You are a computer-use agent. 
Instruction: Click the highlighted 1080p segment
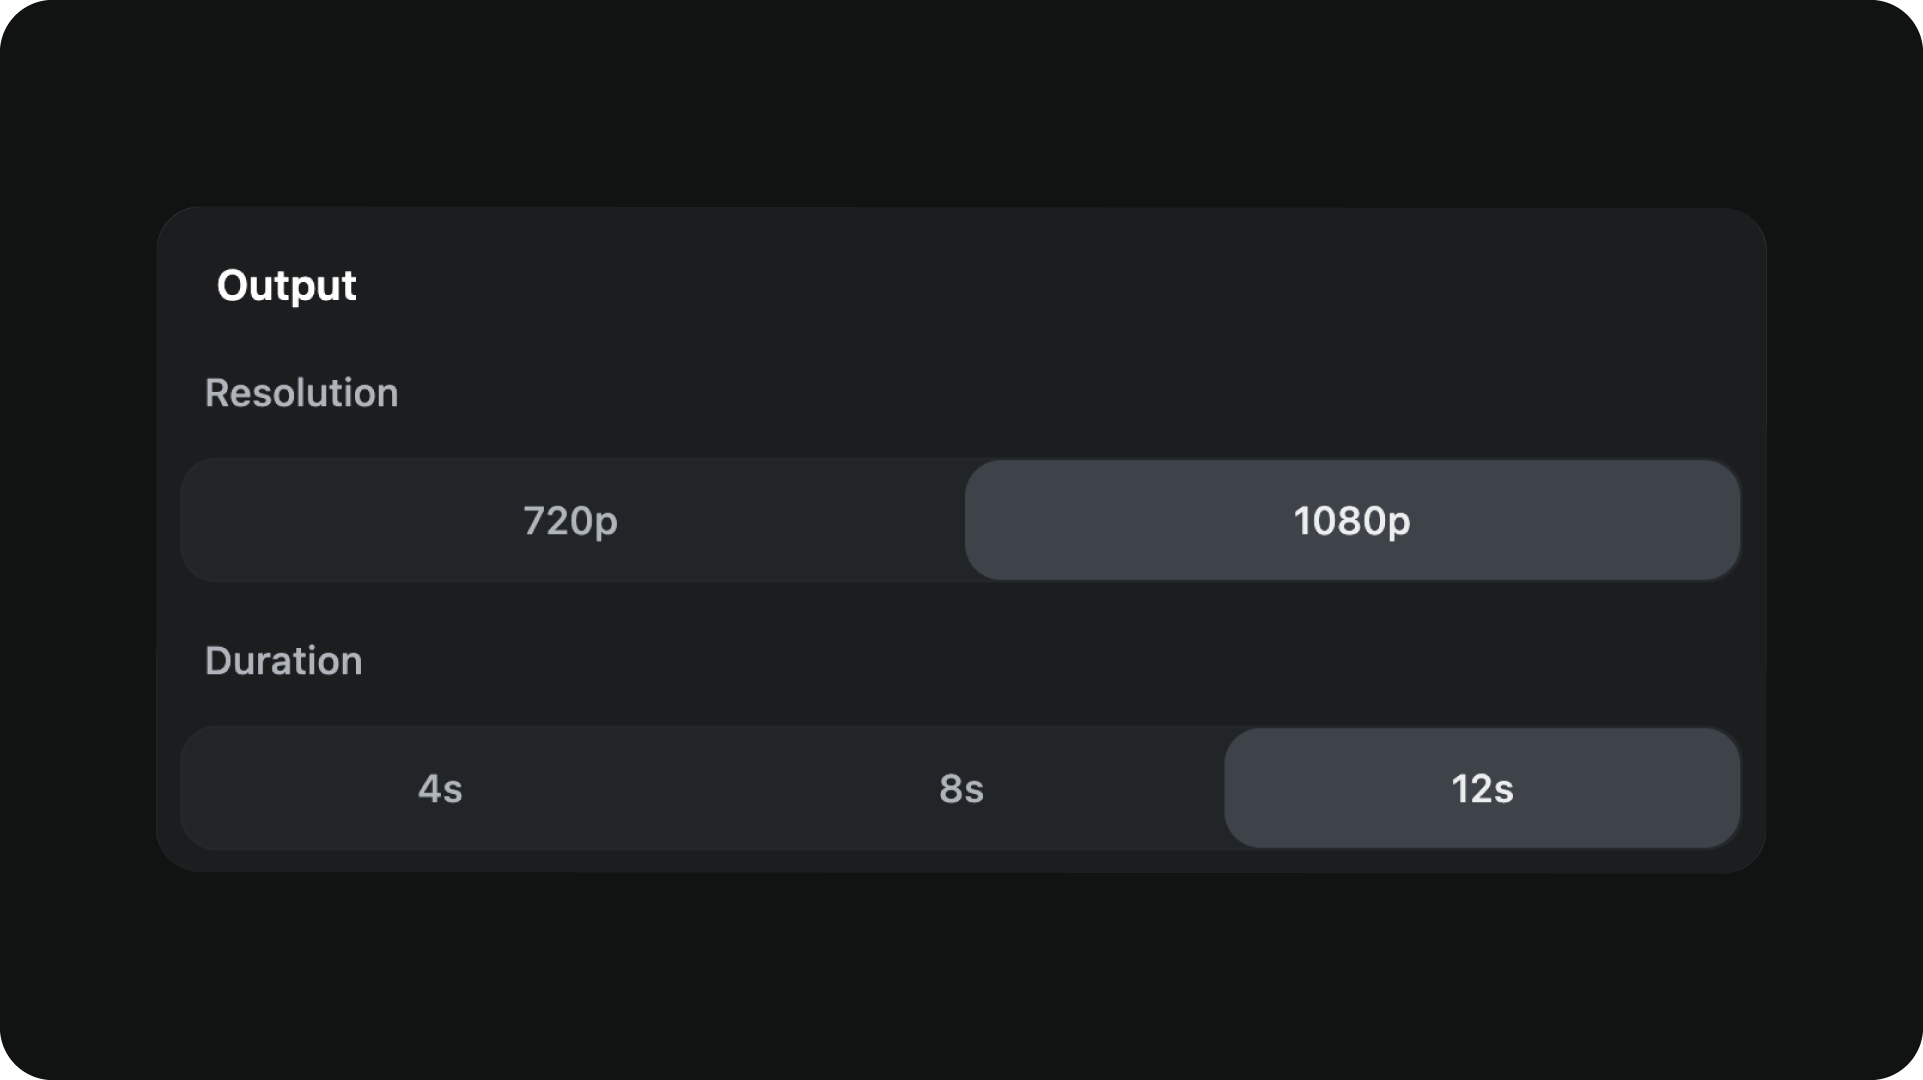(x=1352, y=520)
